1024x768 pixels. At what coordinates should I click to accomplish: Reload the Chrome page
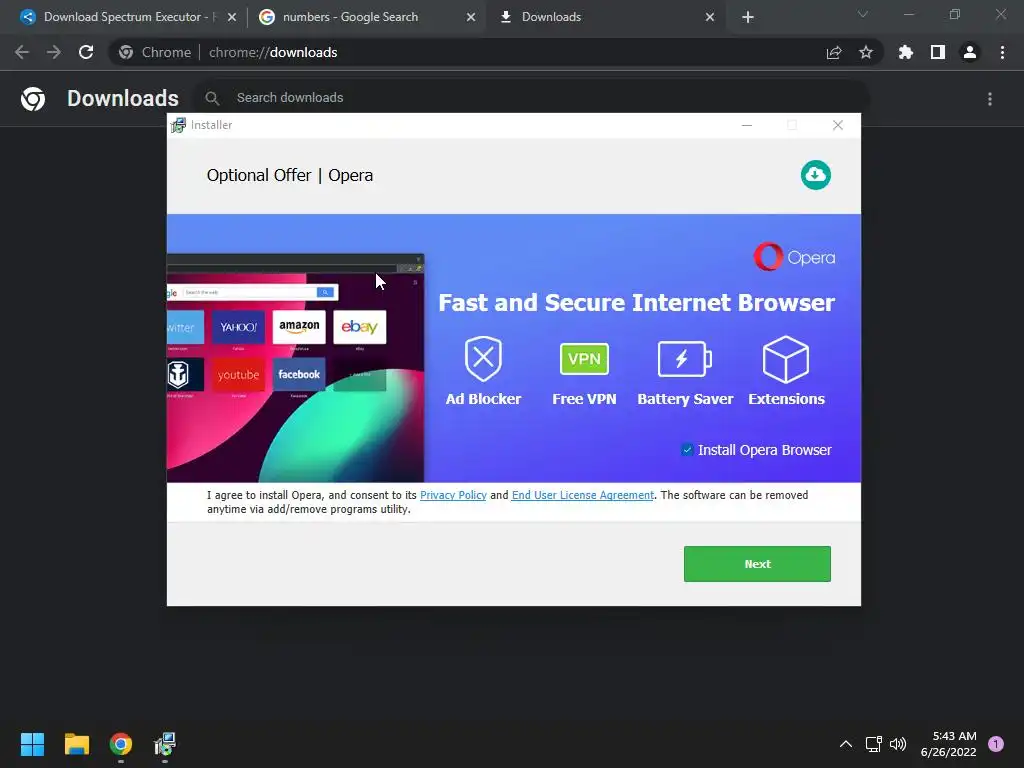coord(86,52)
